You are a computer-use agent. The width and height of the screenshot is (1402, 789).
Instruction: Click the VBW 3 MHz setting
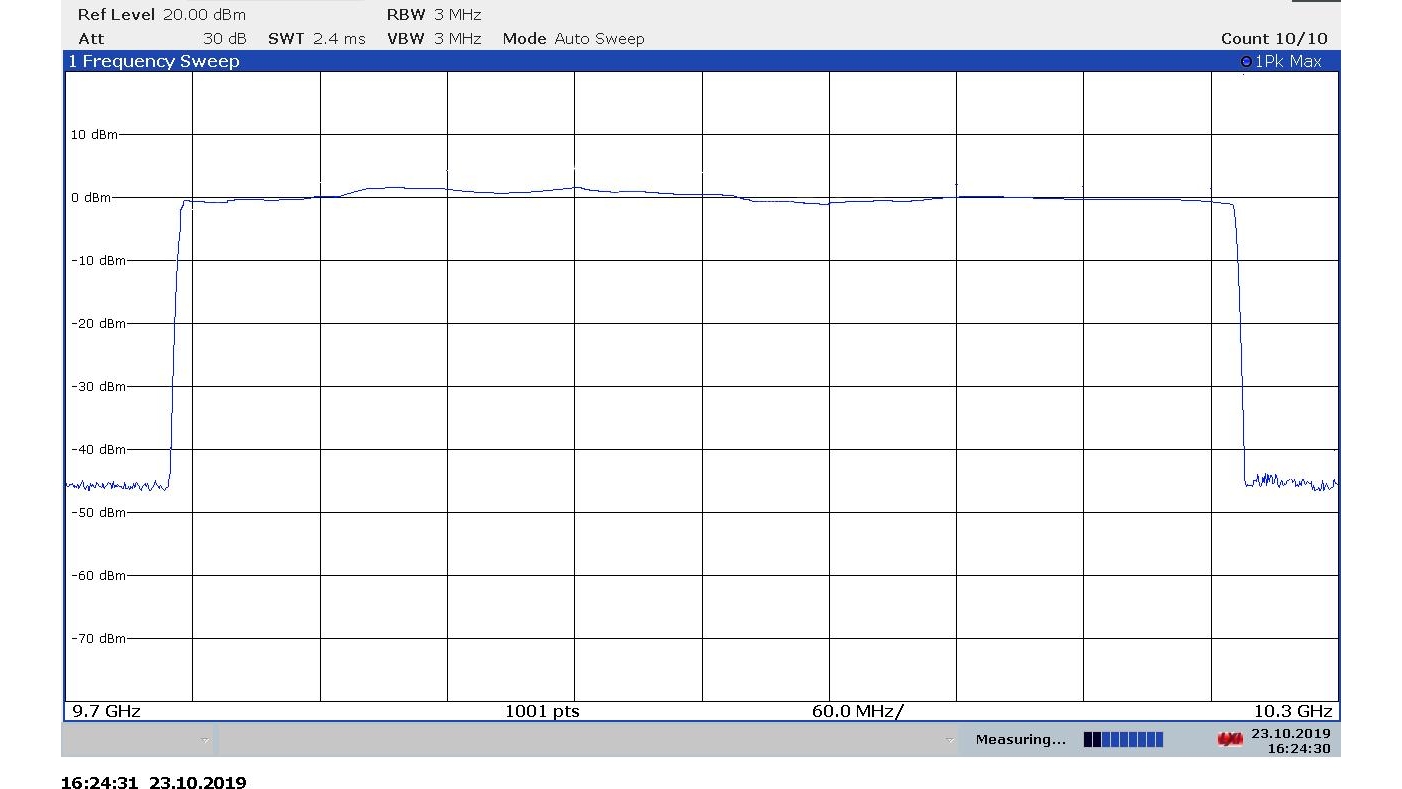[x=434, y=39]
